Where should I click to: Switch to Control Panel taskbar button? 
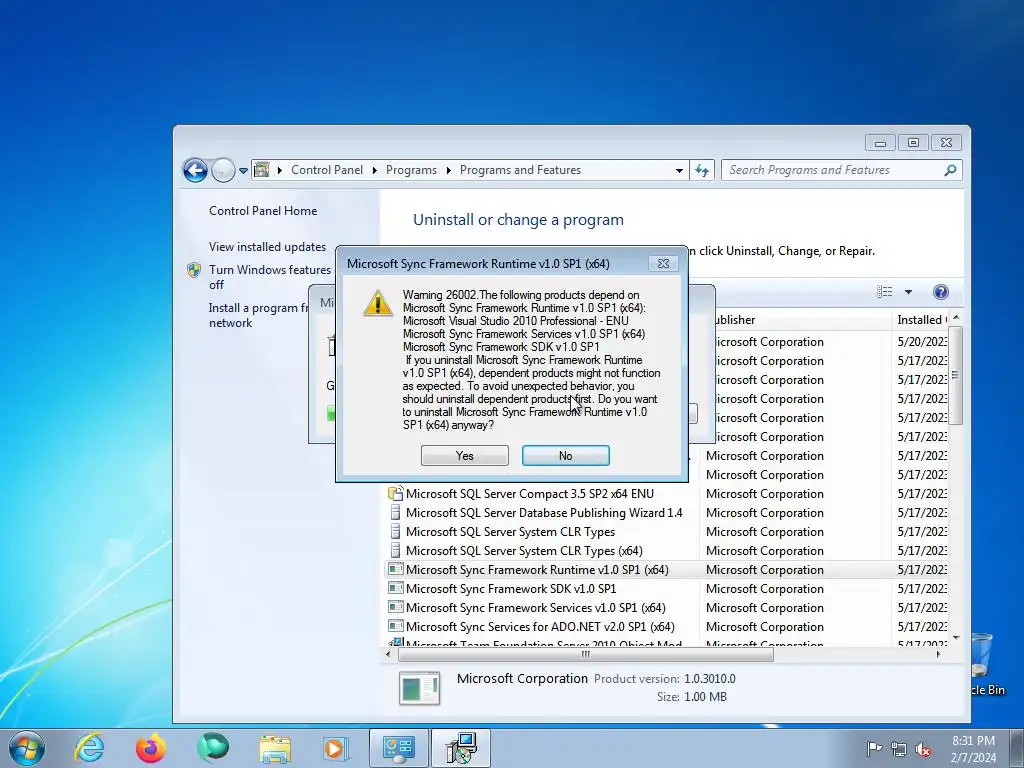pos(399,748)
